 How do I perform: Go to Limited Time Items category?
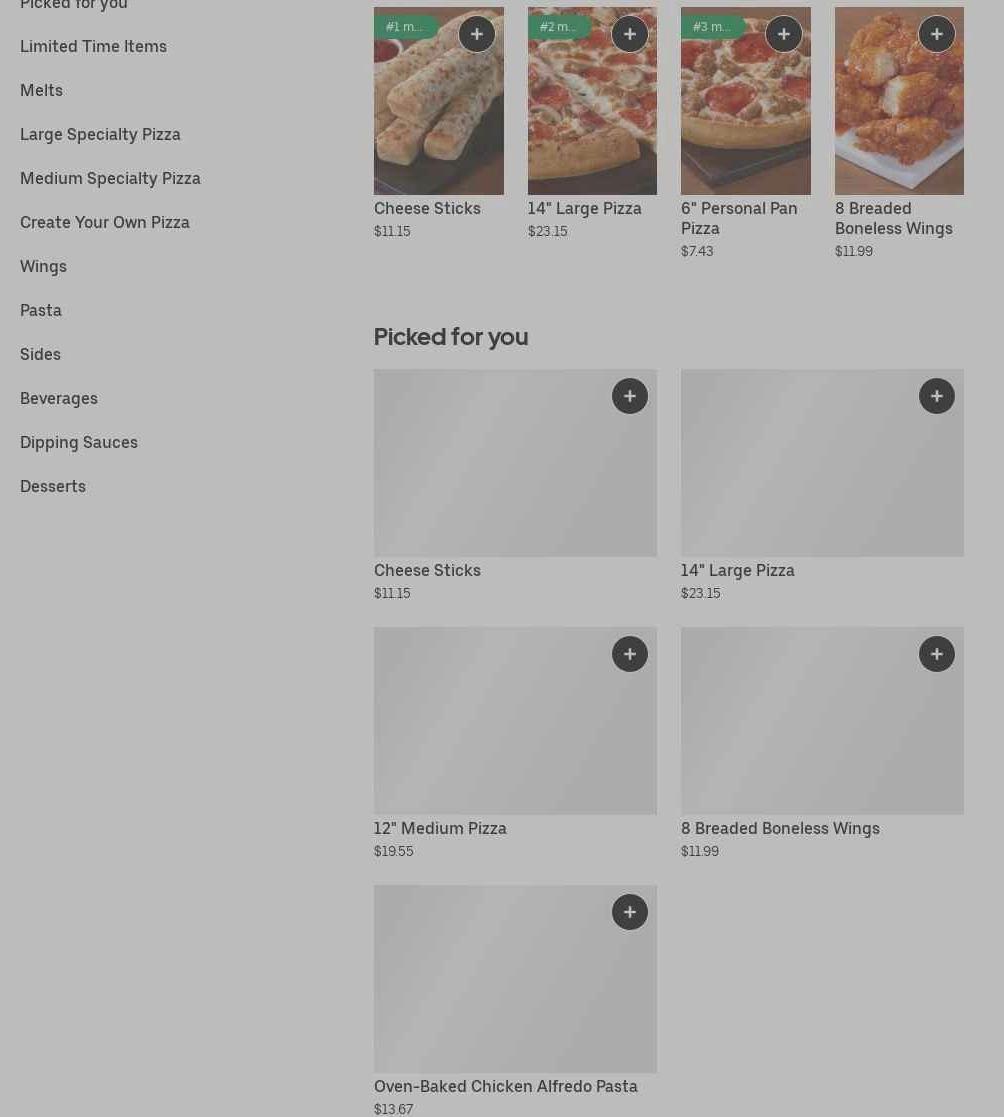[93, 46]
